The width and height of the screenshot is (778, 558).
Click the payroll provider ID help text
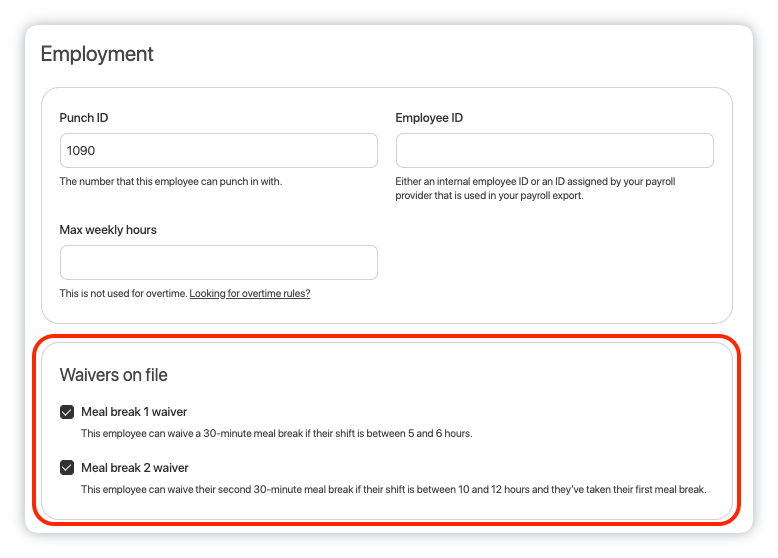(535, 188)
